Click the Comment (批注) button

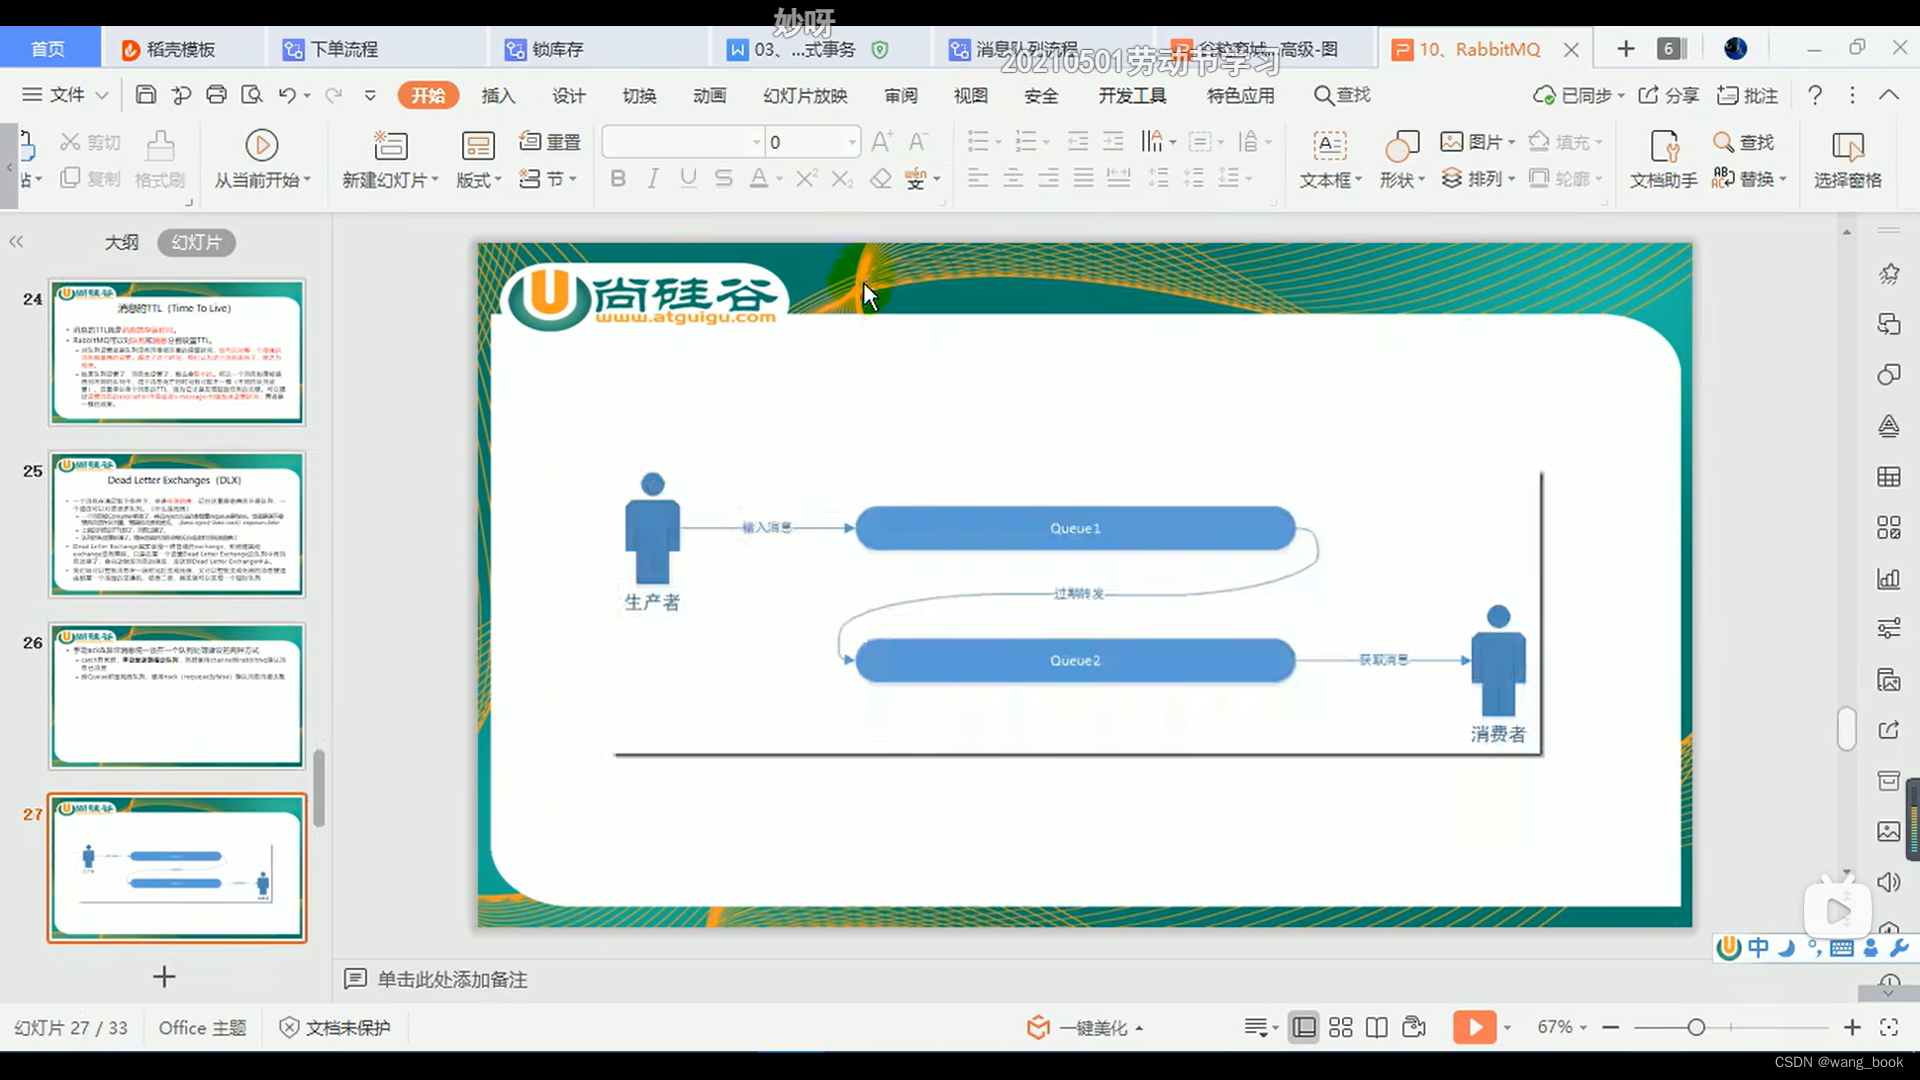pos(1747,95)
